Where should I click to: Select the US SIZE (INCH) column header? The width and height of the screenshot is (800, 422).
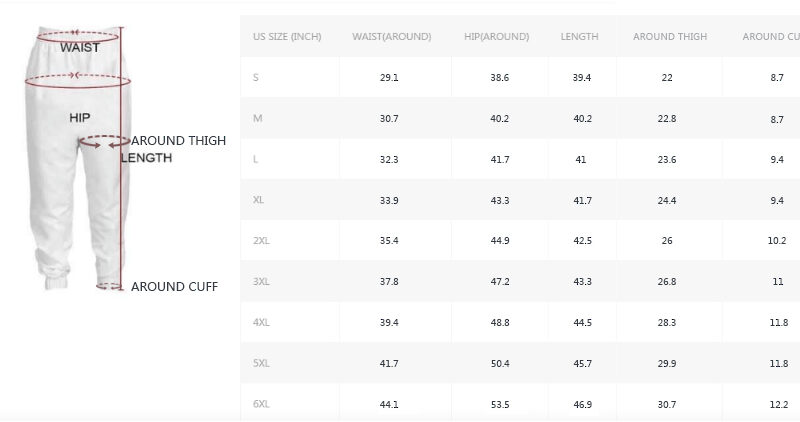coord(287,37)
